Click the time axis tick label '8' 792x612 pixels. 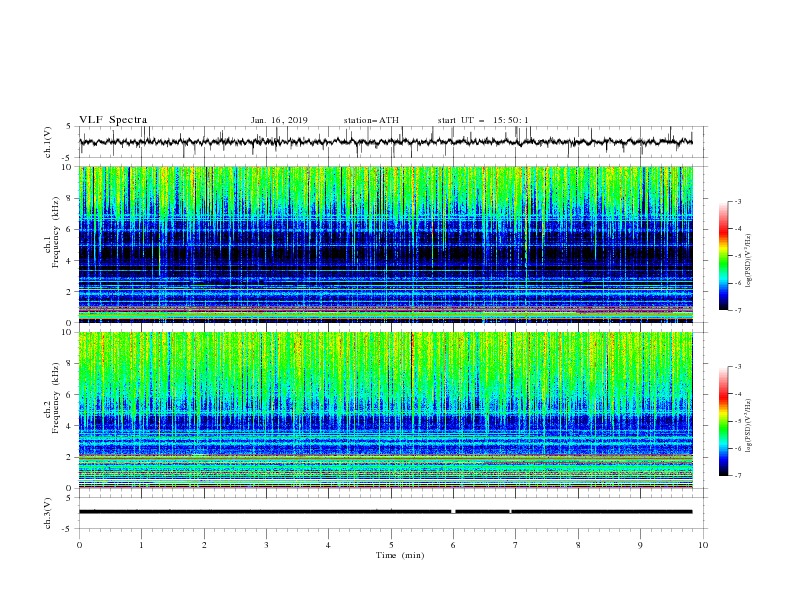tap(578, 545)
